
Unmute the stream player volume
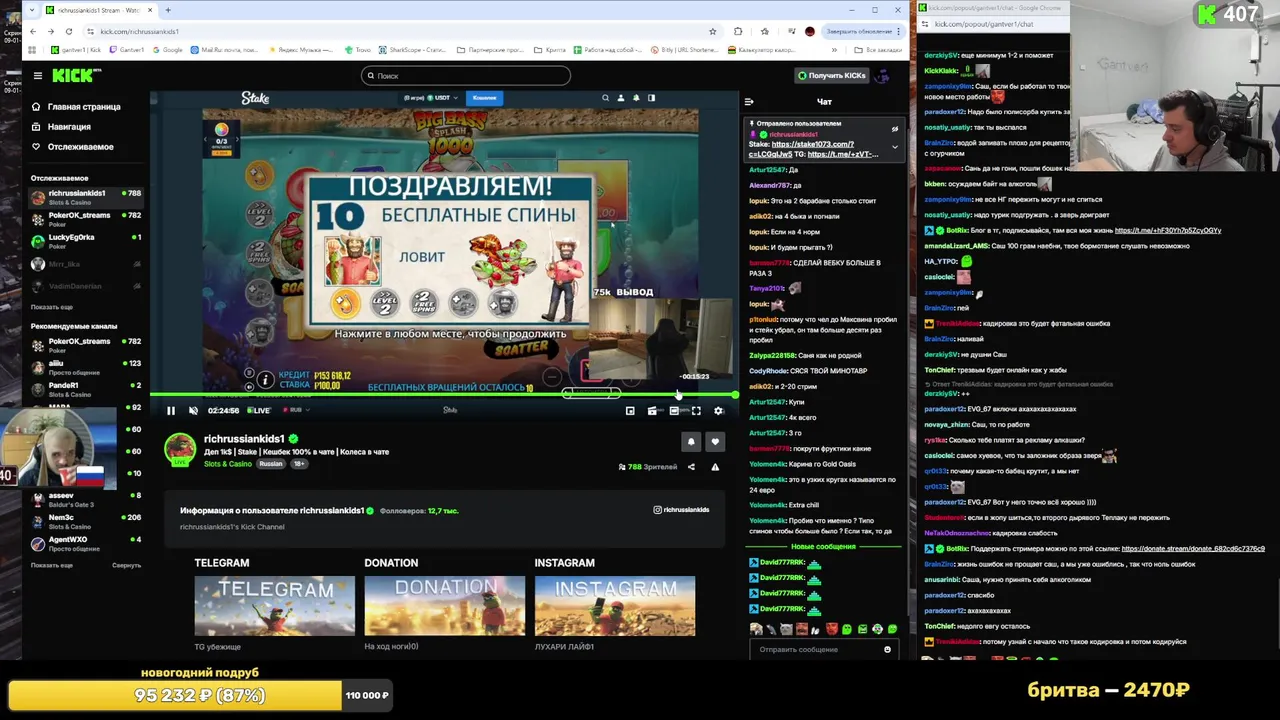pyautogui.click(x=193, y=410)
